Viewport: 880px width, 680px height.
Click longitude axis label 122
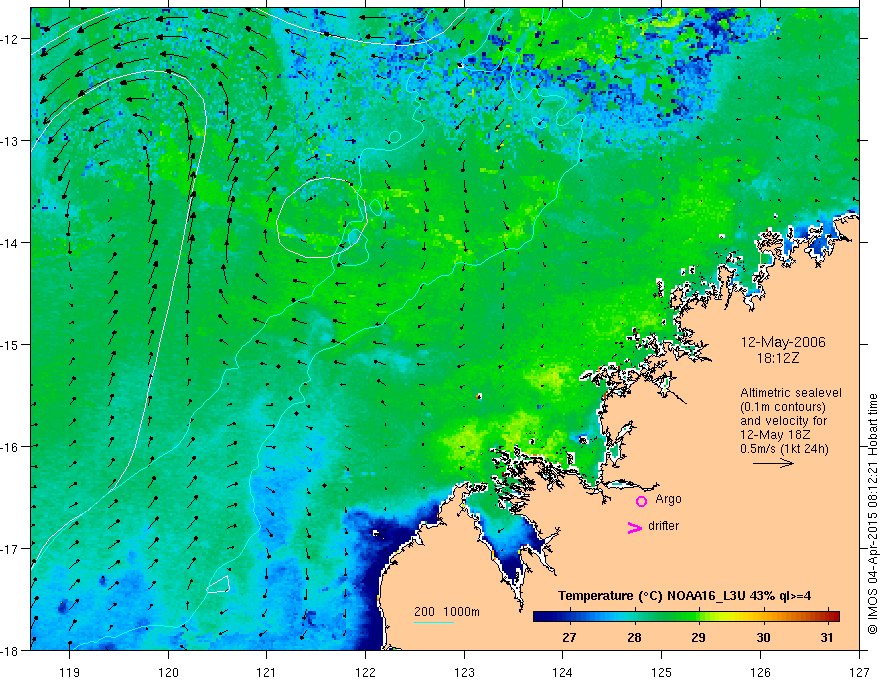(x=365, y=672)
